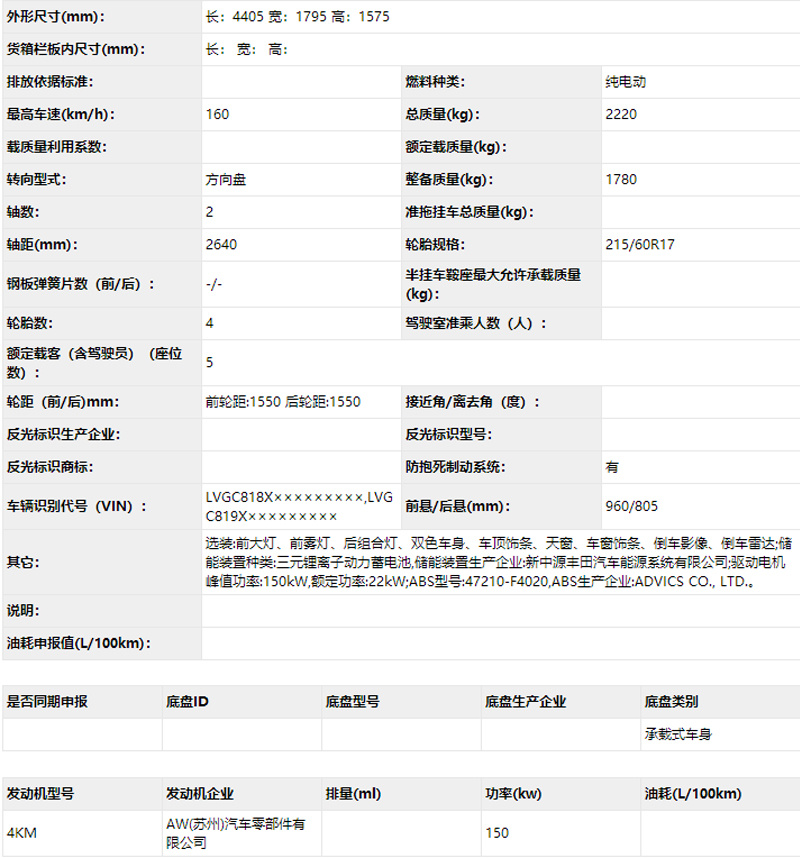Click the ABS value 有
The width and height of the screenshot is (800, 858).
click(x=612, y=467)
